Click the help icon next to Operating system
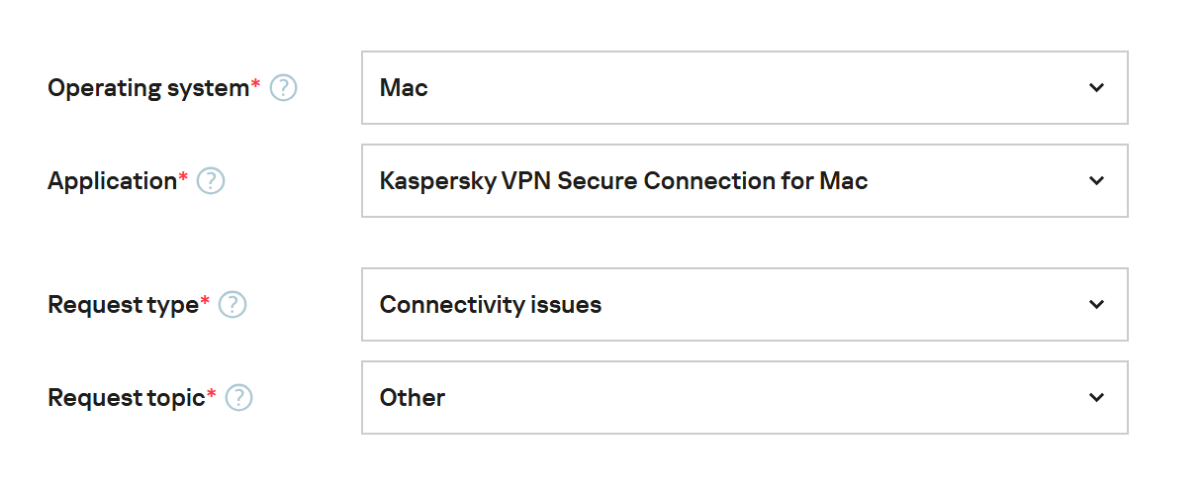The width and height of the screenshot is (1200, 496). tap(284, 88)
